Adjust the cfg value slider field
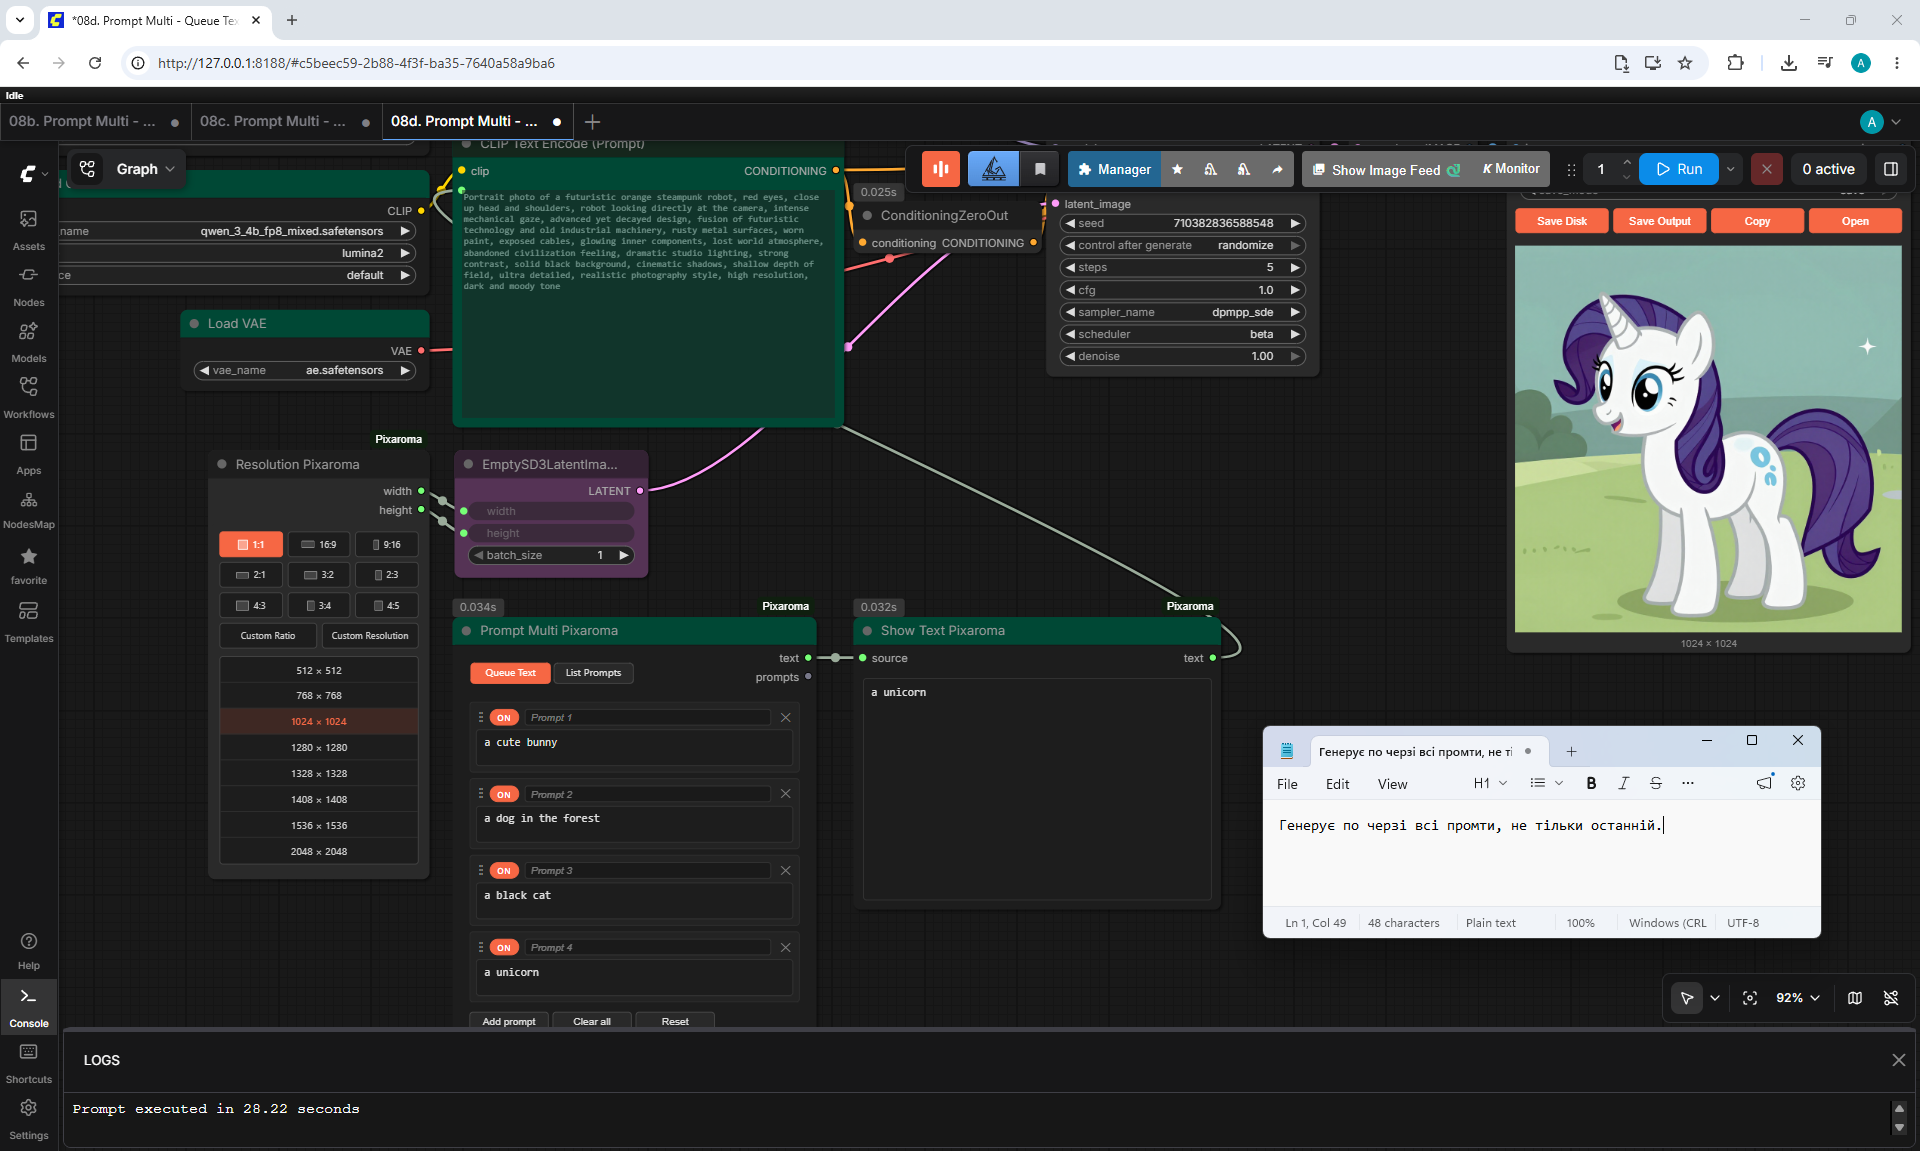Viewport: 1920px width, 1151px height. click(1182, 290)
